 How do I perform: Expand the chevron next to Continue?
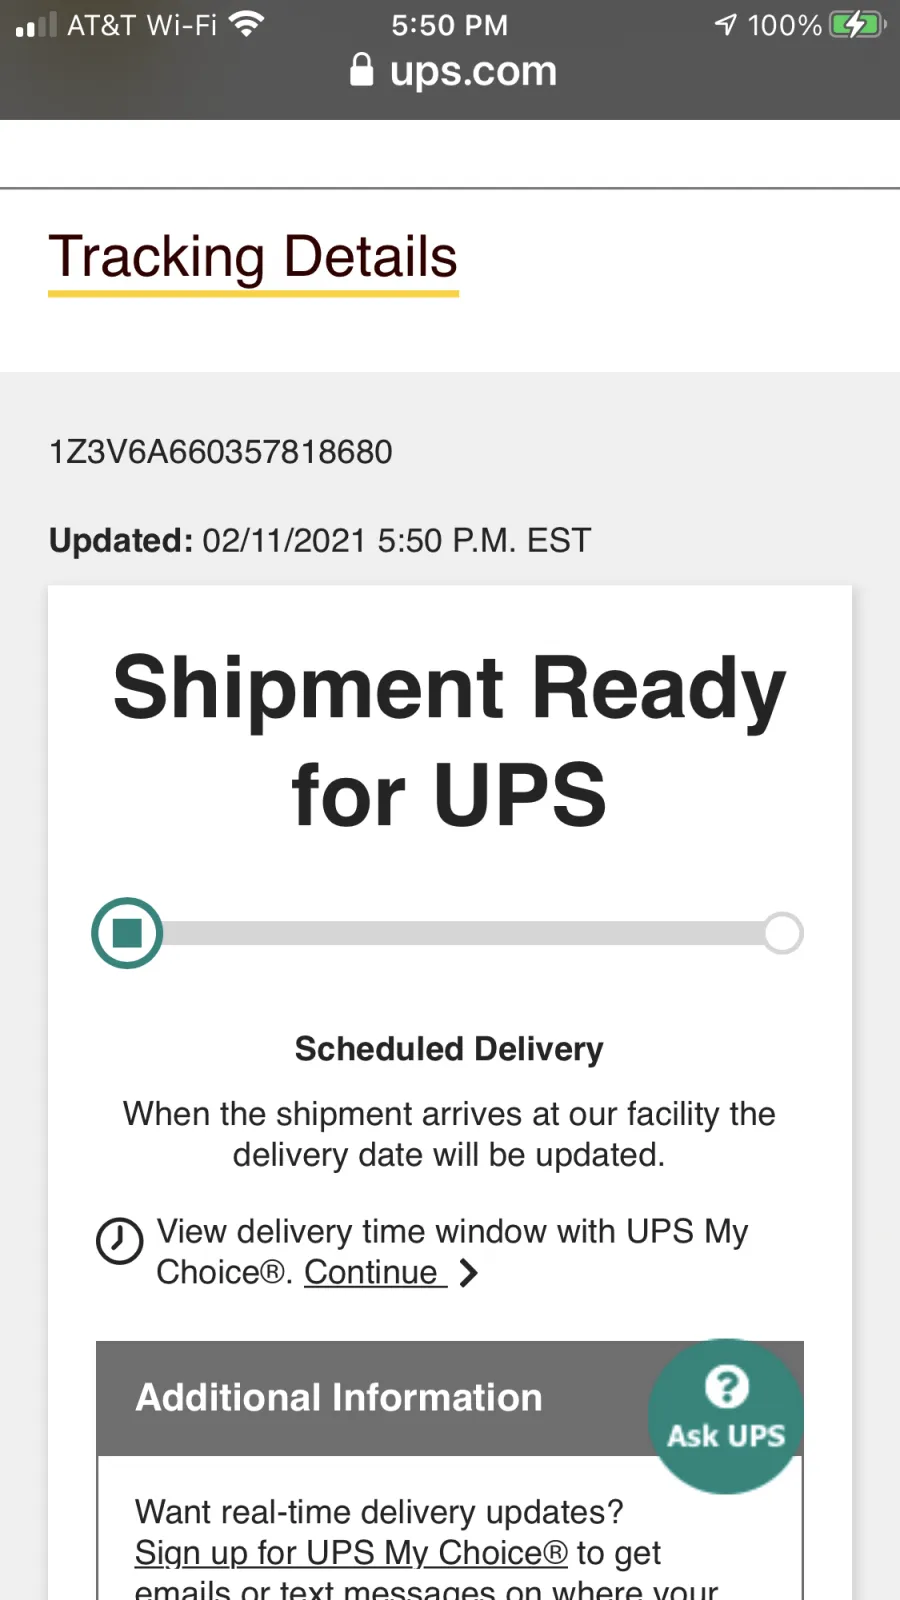pyautogui.click(x=468, y=1273)
